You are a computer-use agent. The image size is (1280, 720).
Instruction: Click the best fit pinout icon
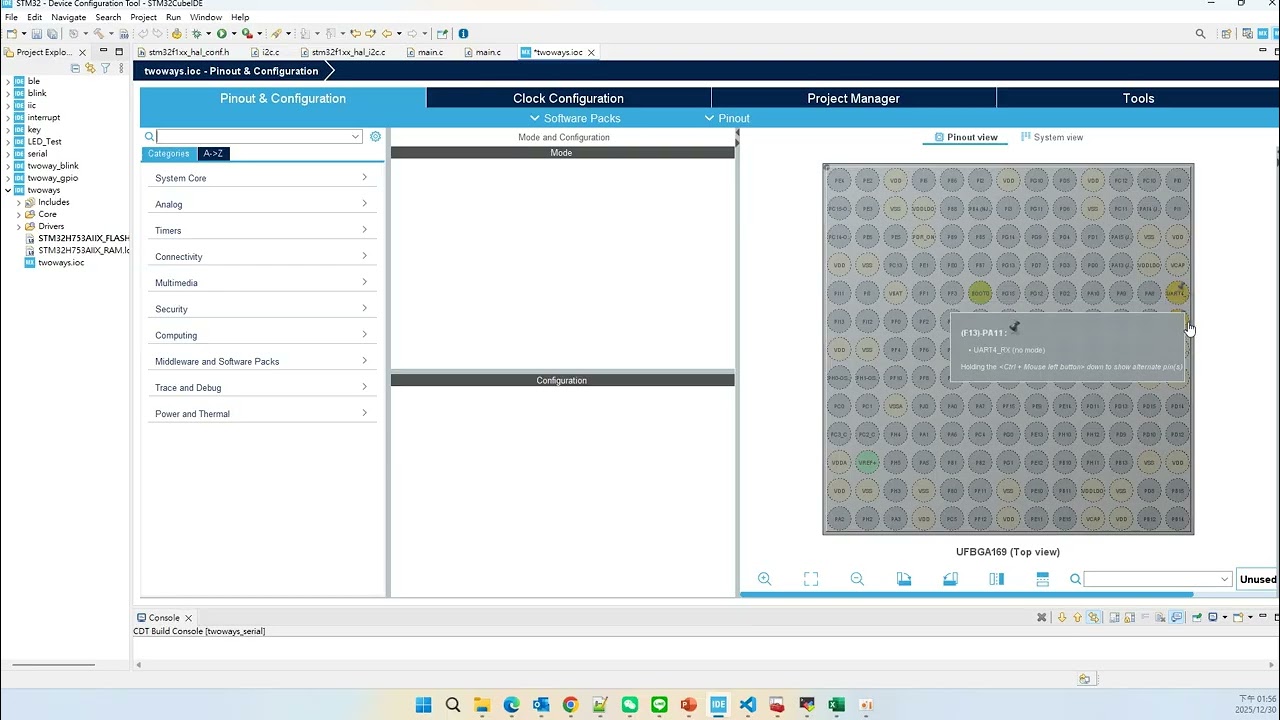coord(811,579)
